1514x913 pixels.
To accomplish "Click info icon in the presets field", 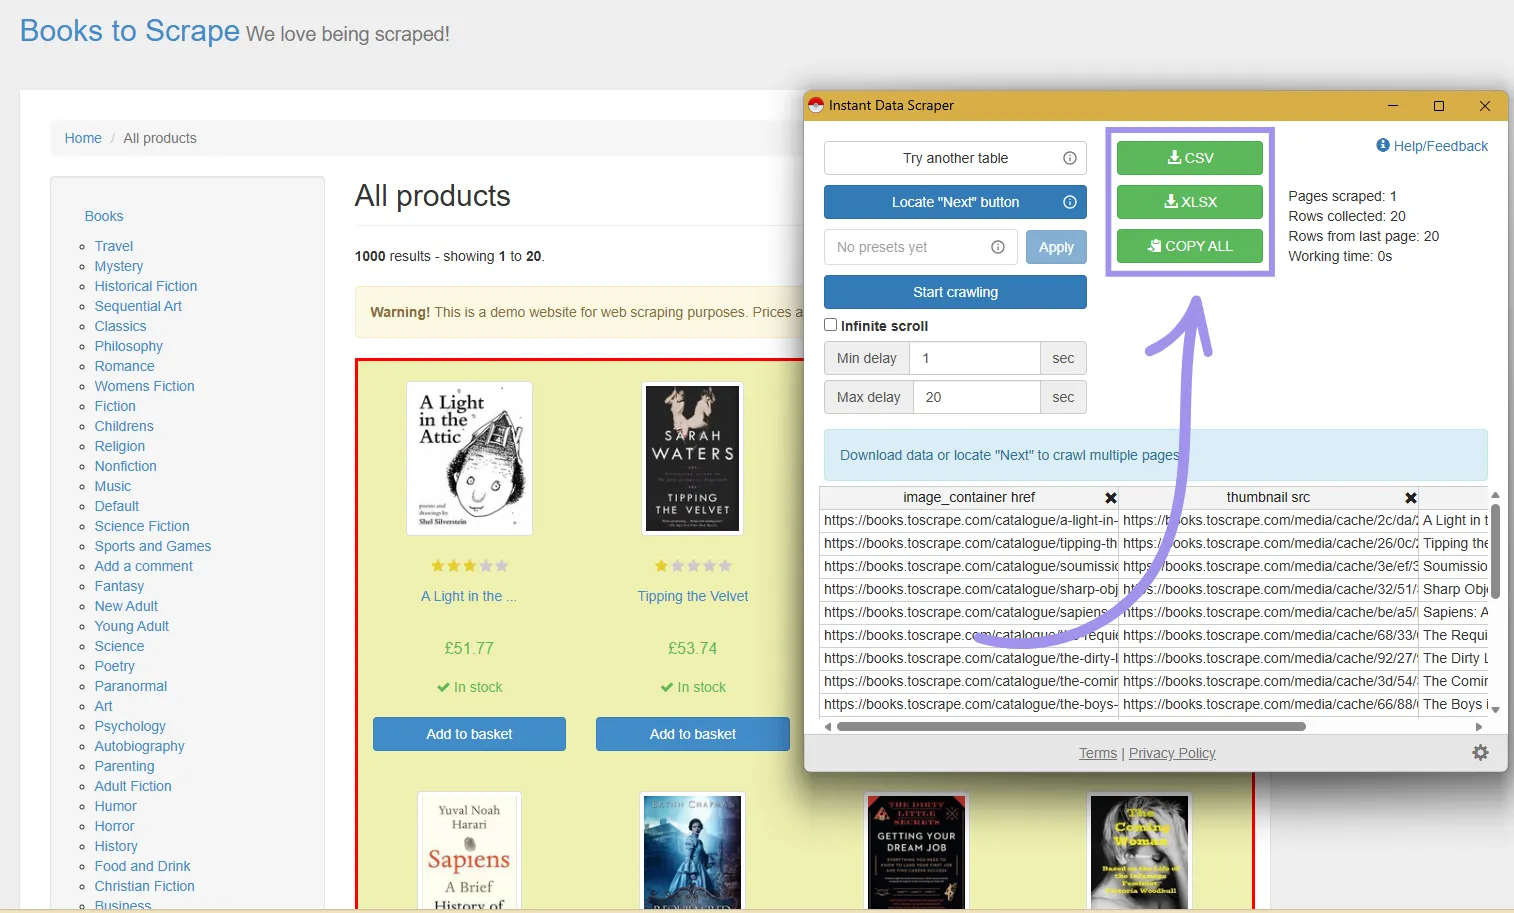I will [x=997, y=247].
